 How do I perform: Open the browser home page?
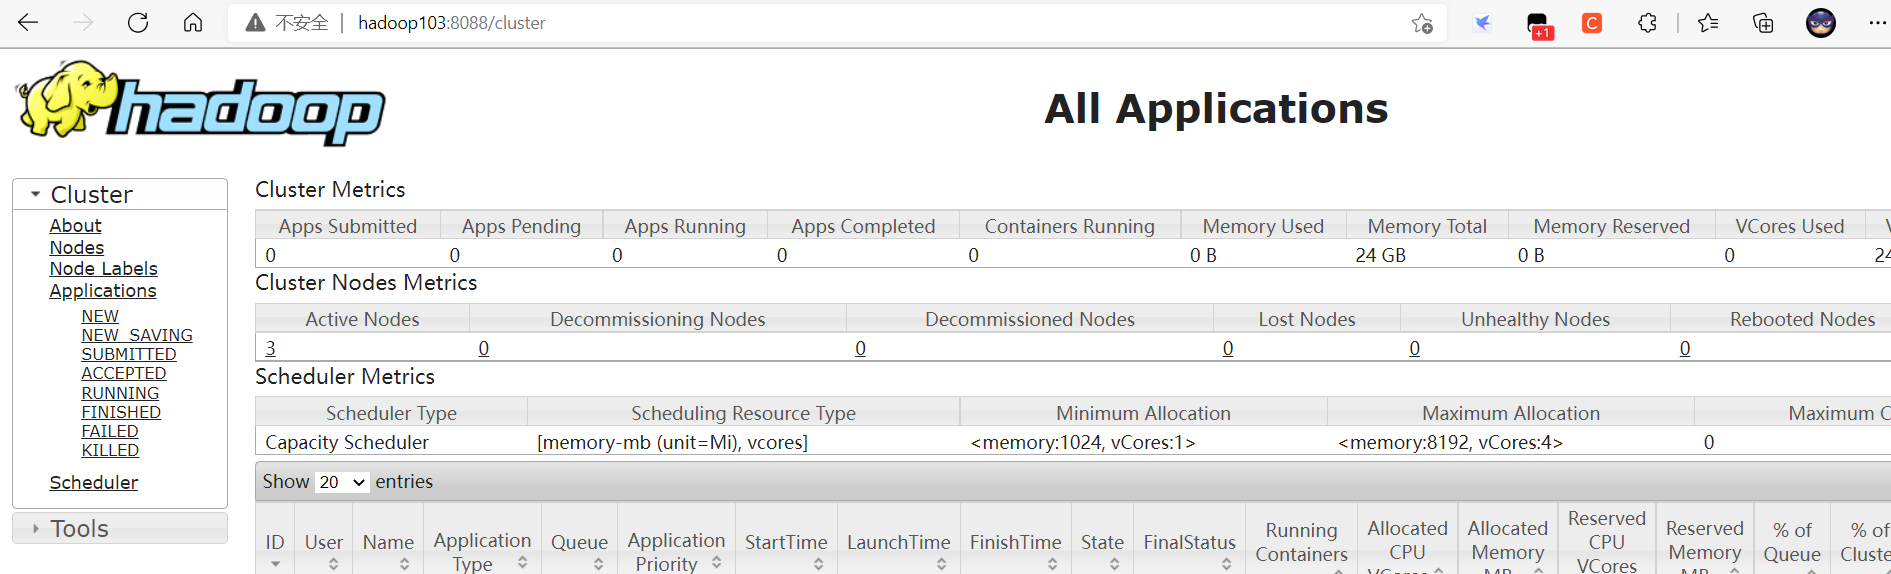193,22
